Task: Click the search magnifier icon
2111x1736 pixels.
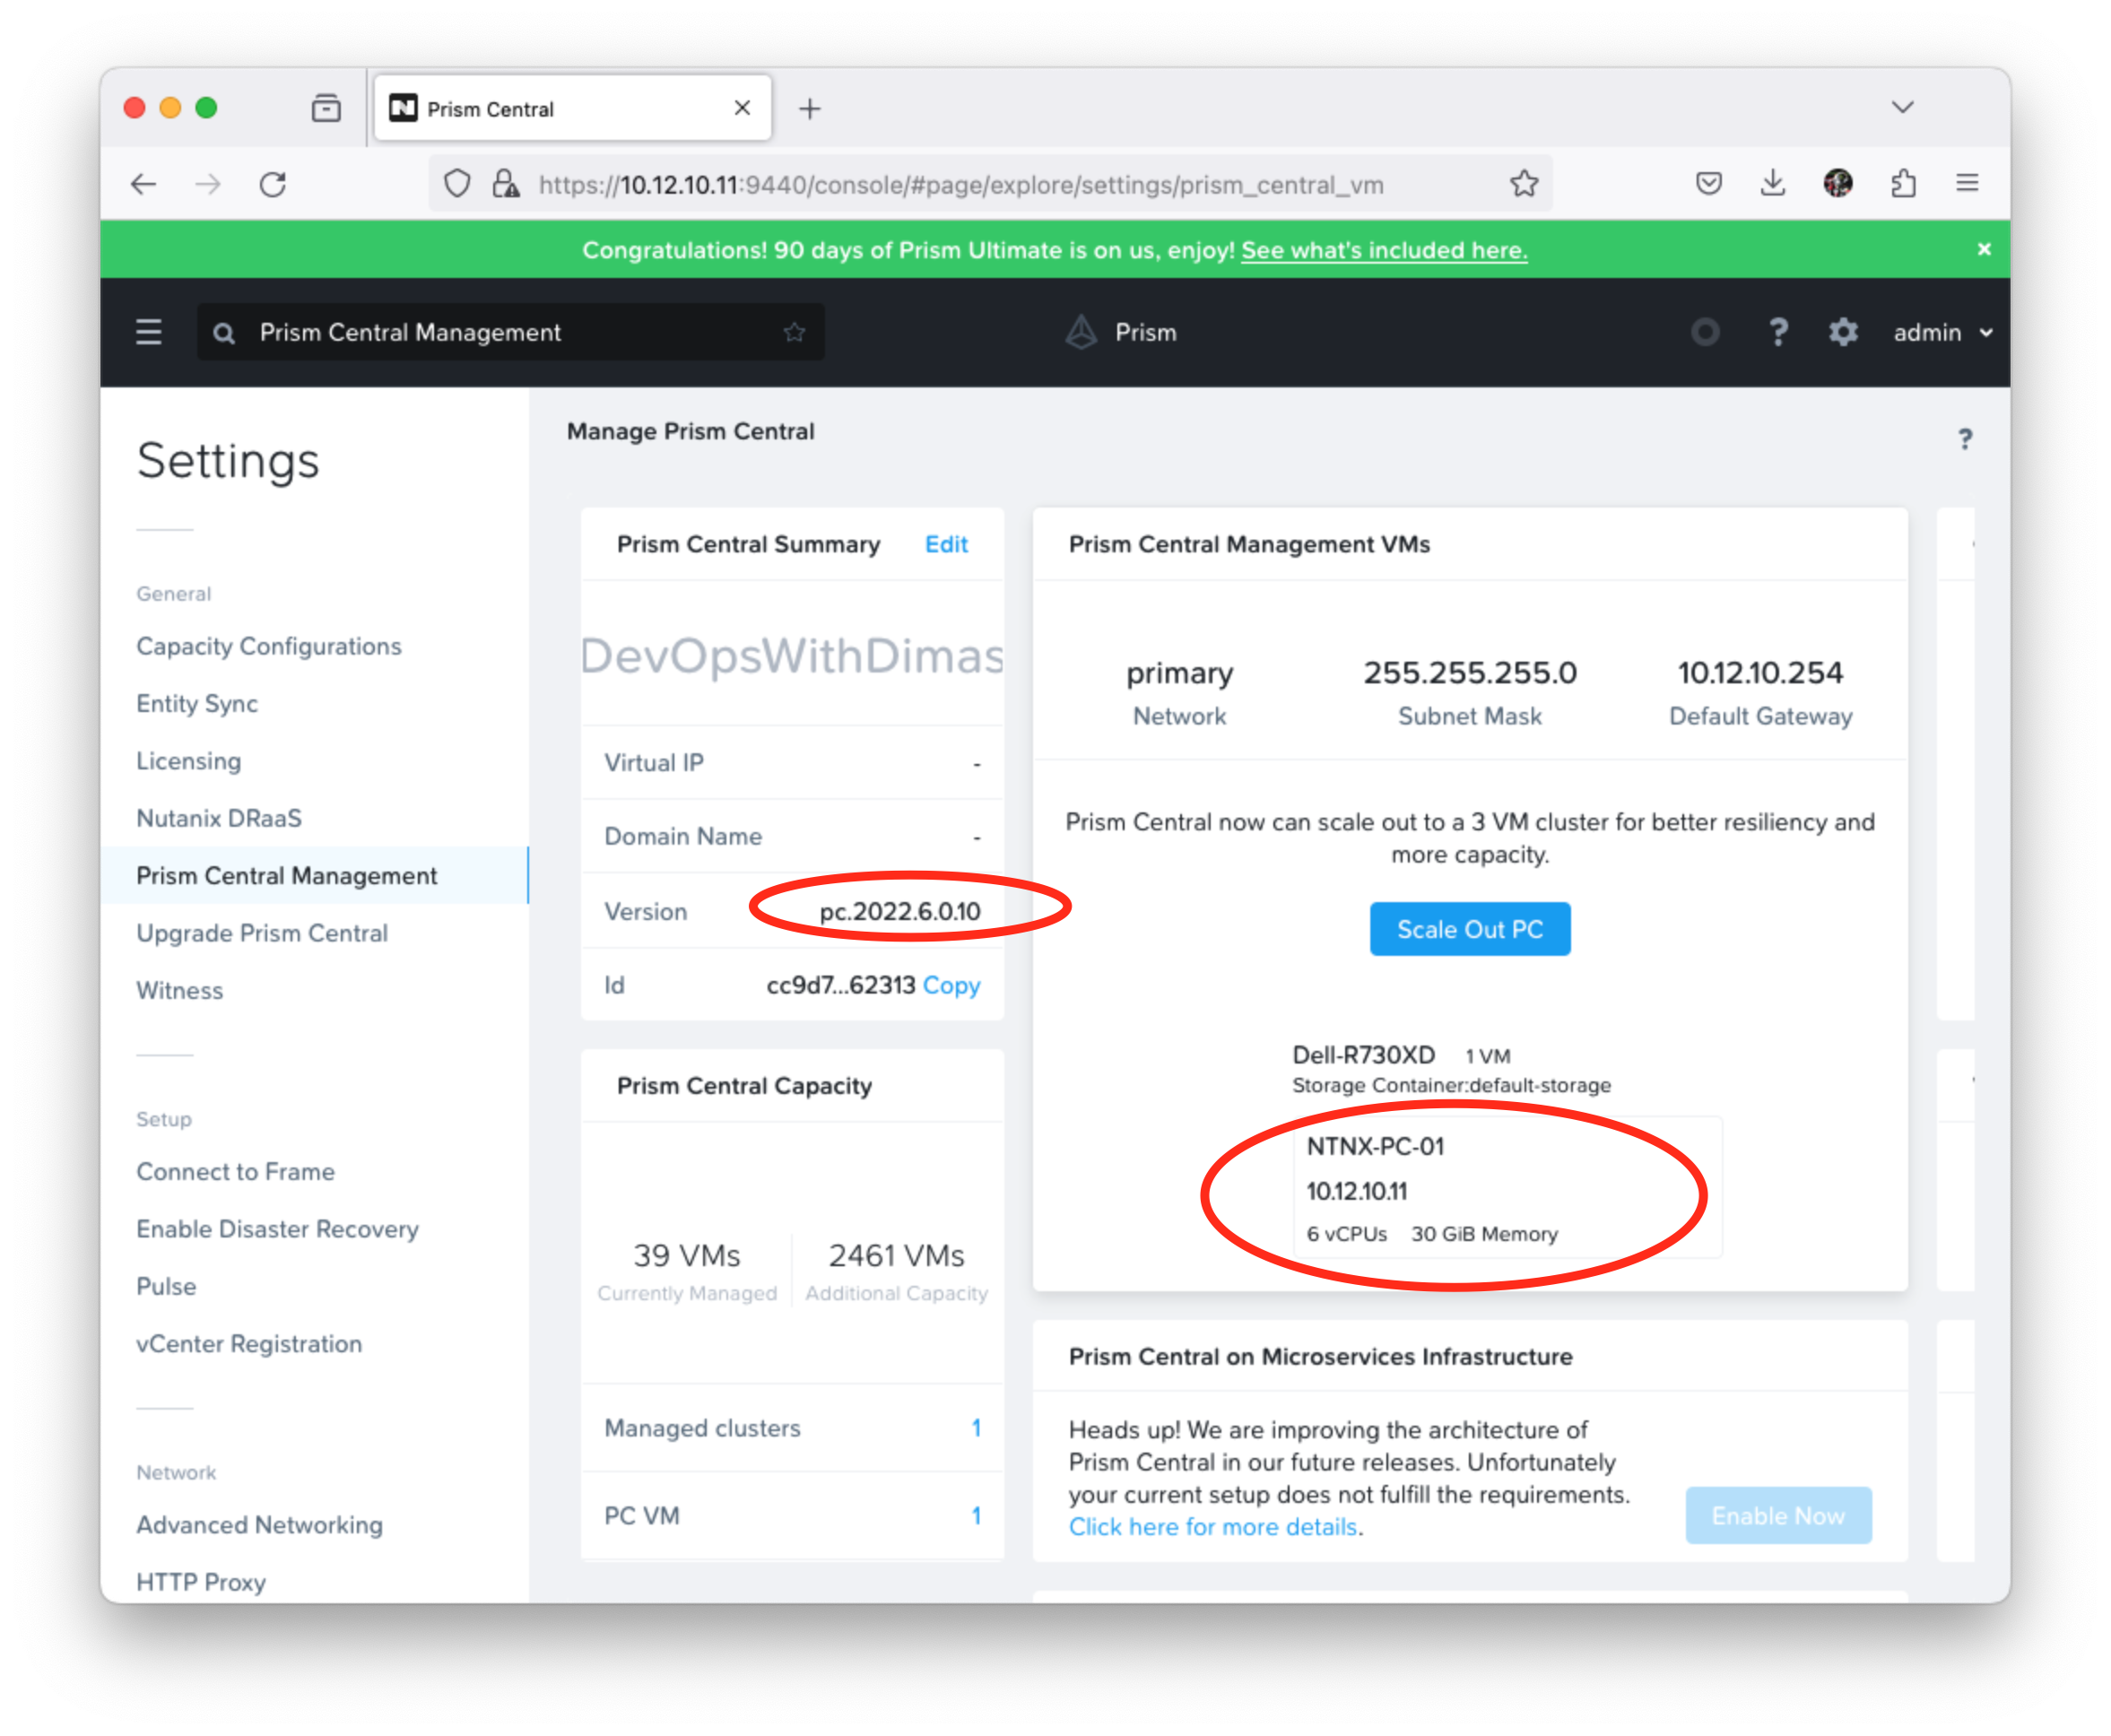Action: pyautogui.click(x=224, y=333)
